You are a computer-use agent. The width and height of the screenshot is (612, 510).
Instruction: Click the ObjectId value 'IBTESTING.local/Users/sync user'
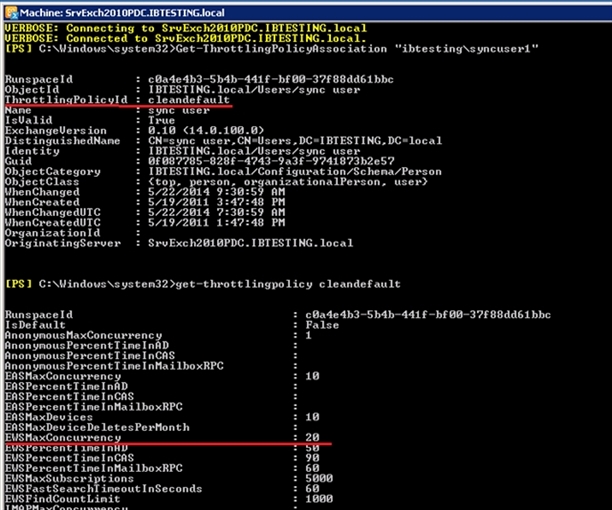pyautogui.click(x=254, y=90)
